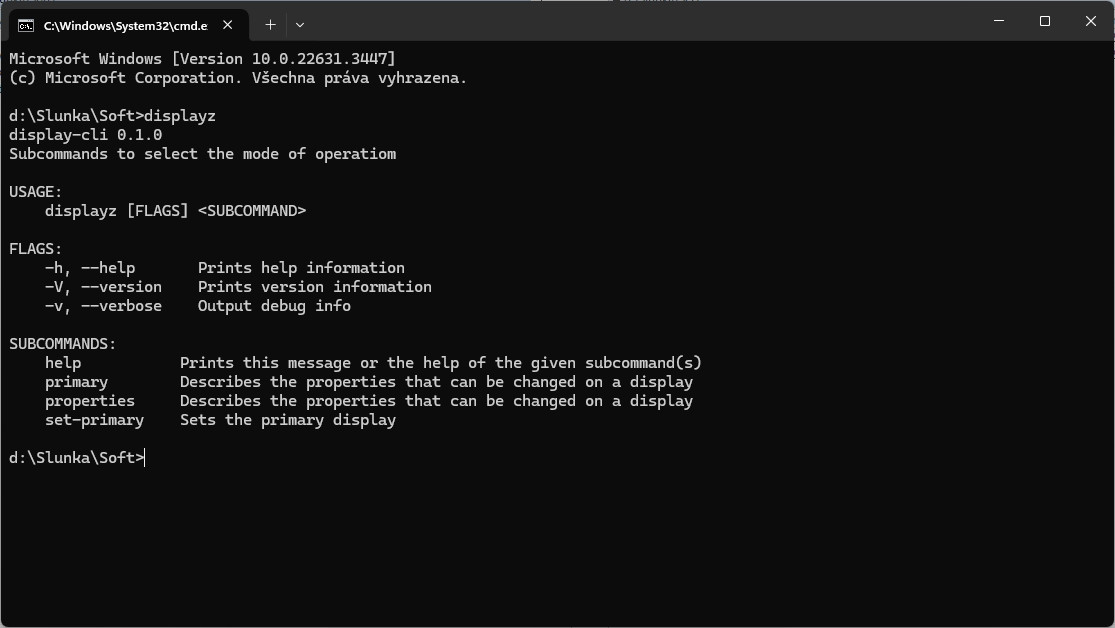Image resolution: width=1115 pixels, height=628 pixels.
Task: Expand the new tab profiles dropdown chevron
Action: coord(300,25)
